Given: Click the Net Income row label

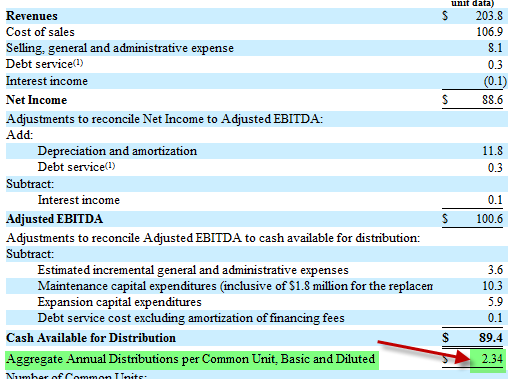Looking at the screenshot, I should (36, 100).
